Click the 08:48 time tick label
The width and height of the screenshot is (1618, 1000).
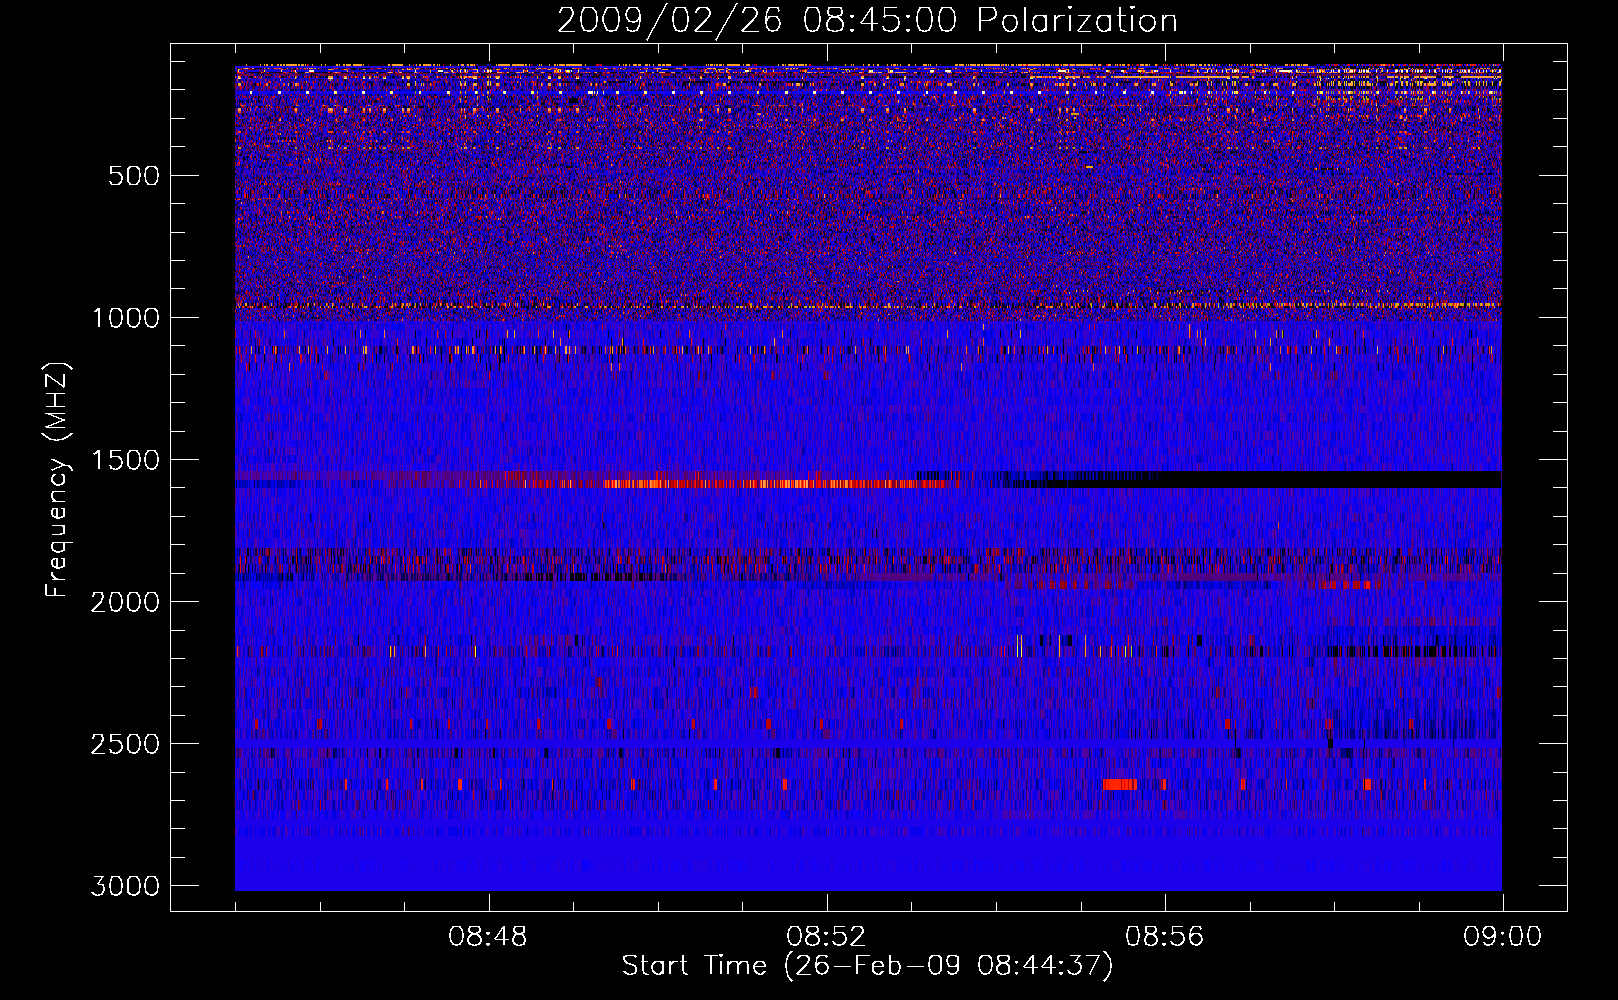click(488, 937)
